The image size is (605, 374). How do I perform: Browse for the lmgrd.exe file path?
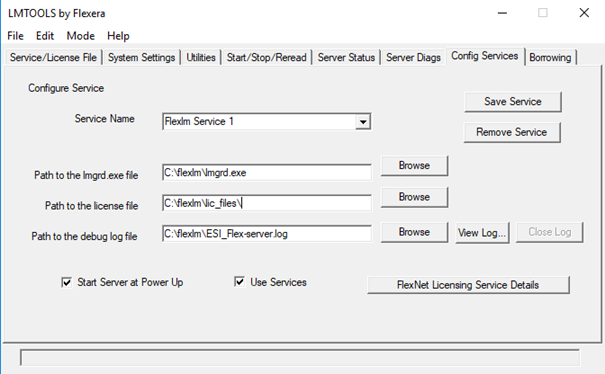click(x=414, y=166)
